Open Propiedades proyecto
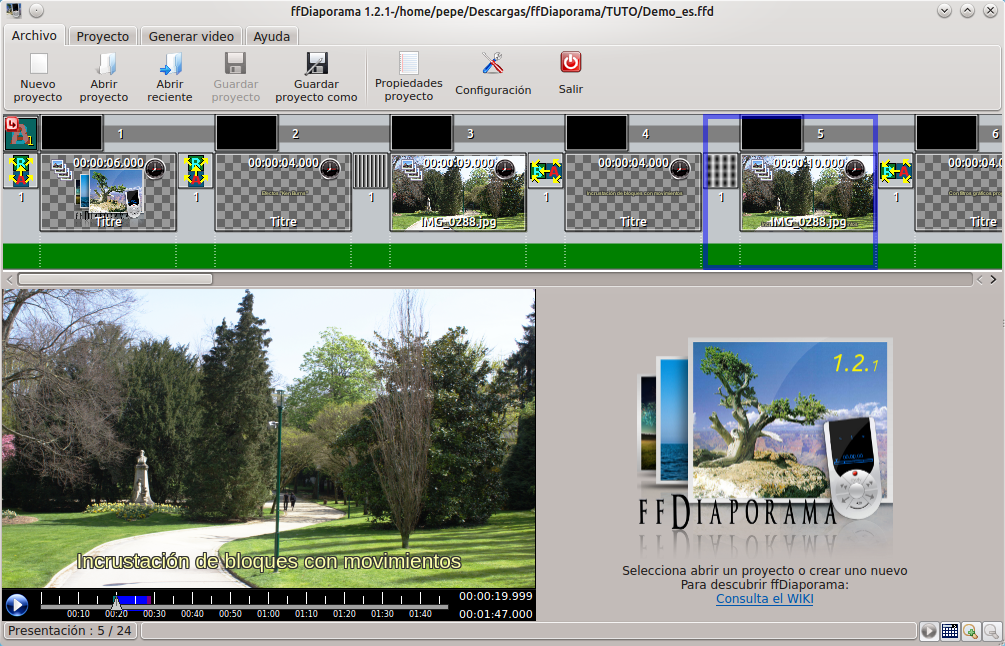 [x=409, y=78]
